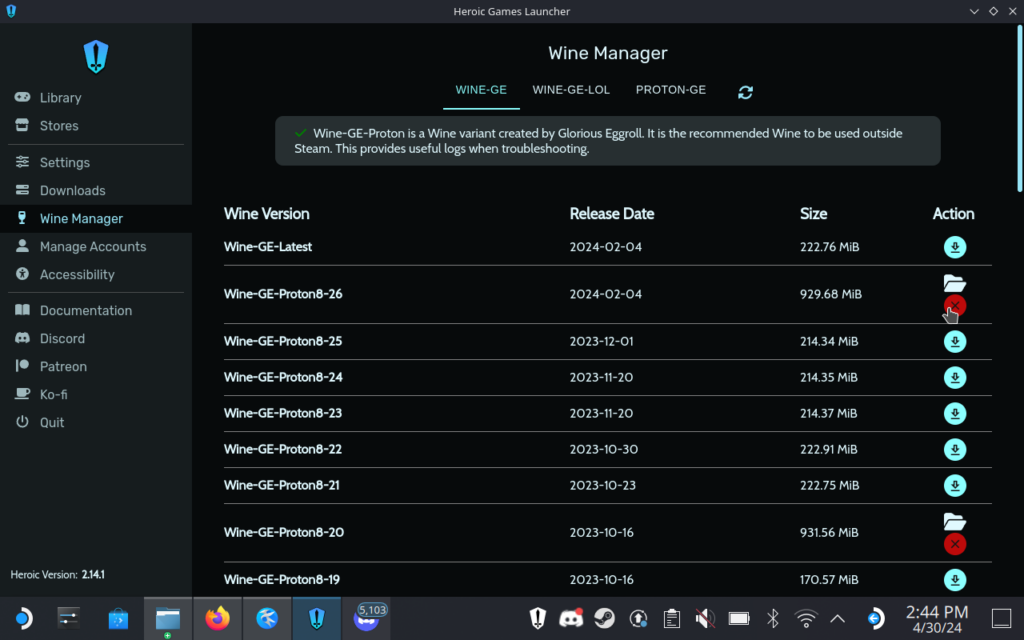
Task: Open Accessibility in the sidebar
Action: 96,274
